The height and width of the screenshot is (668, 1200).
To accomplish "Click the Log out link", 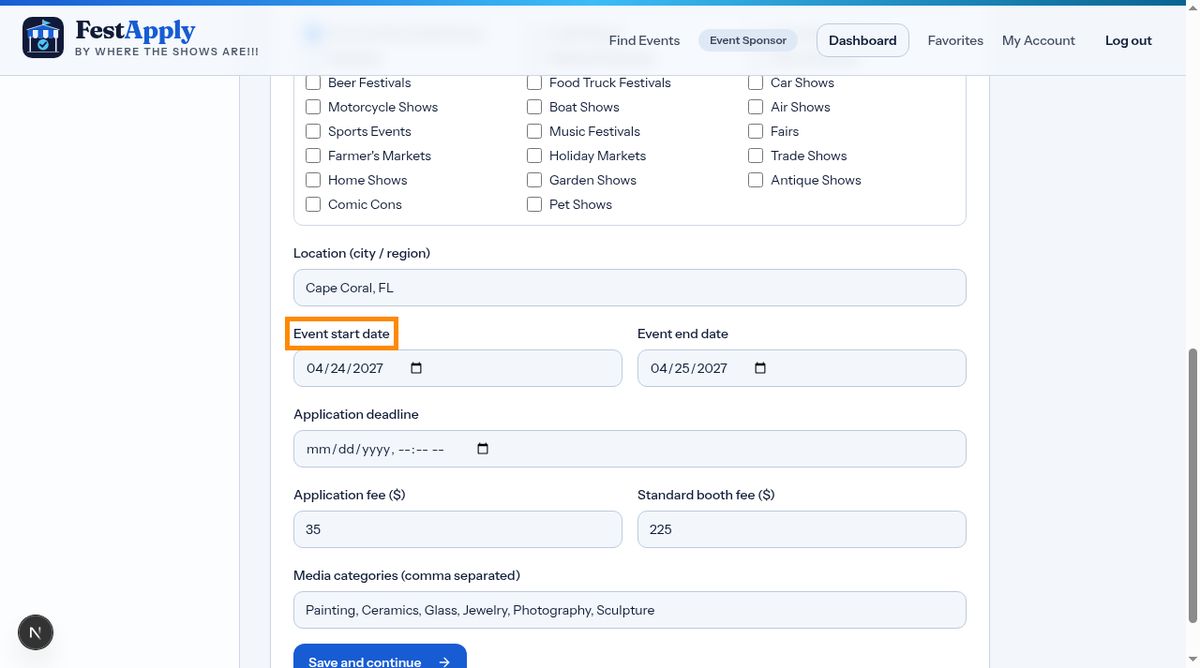I will (1128, 41).
